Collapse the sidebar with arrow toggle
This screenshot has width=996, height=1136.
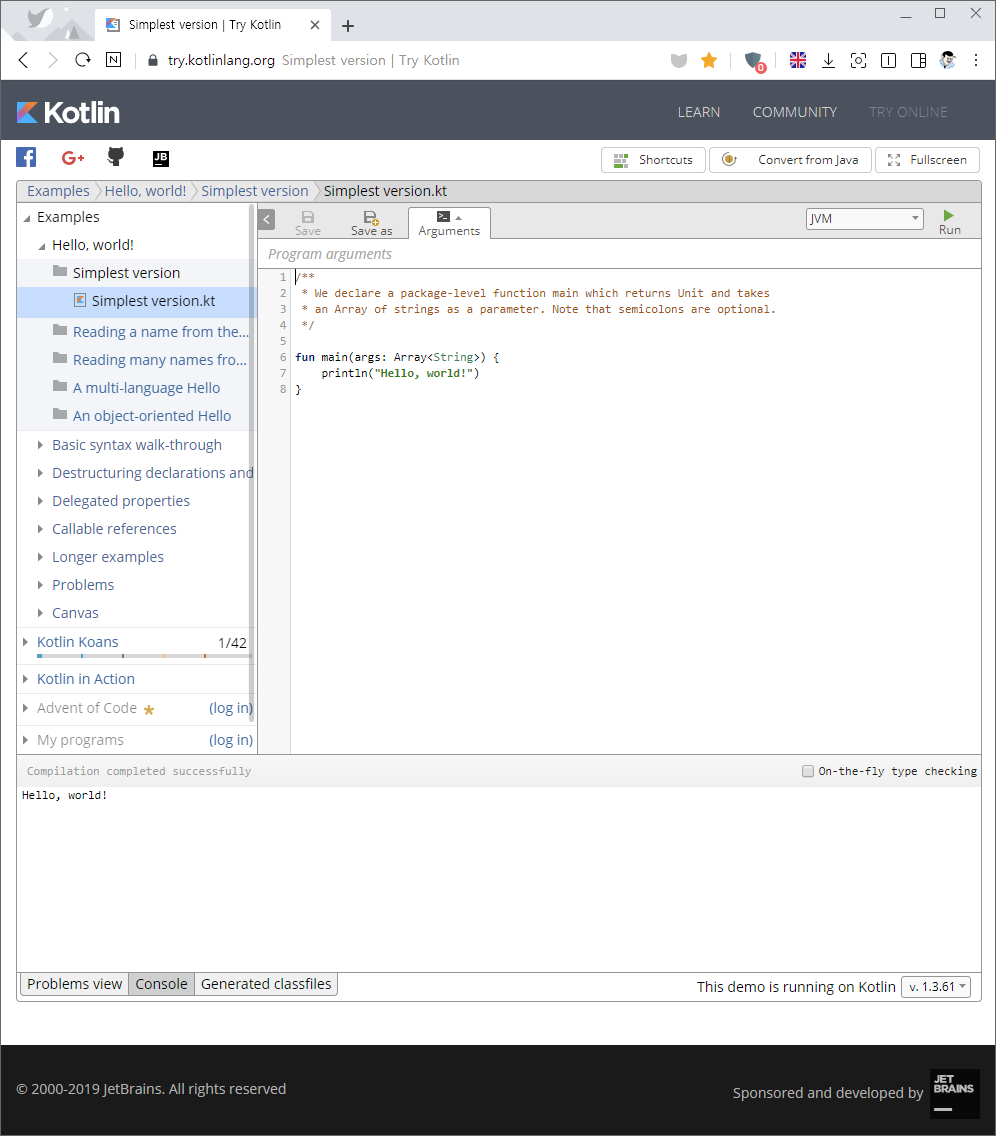pyautogui.click(x=267, y=220)
